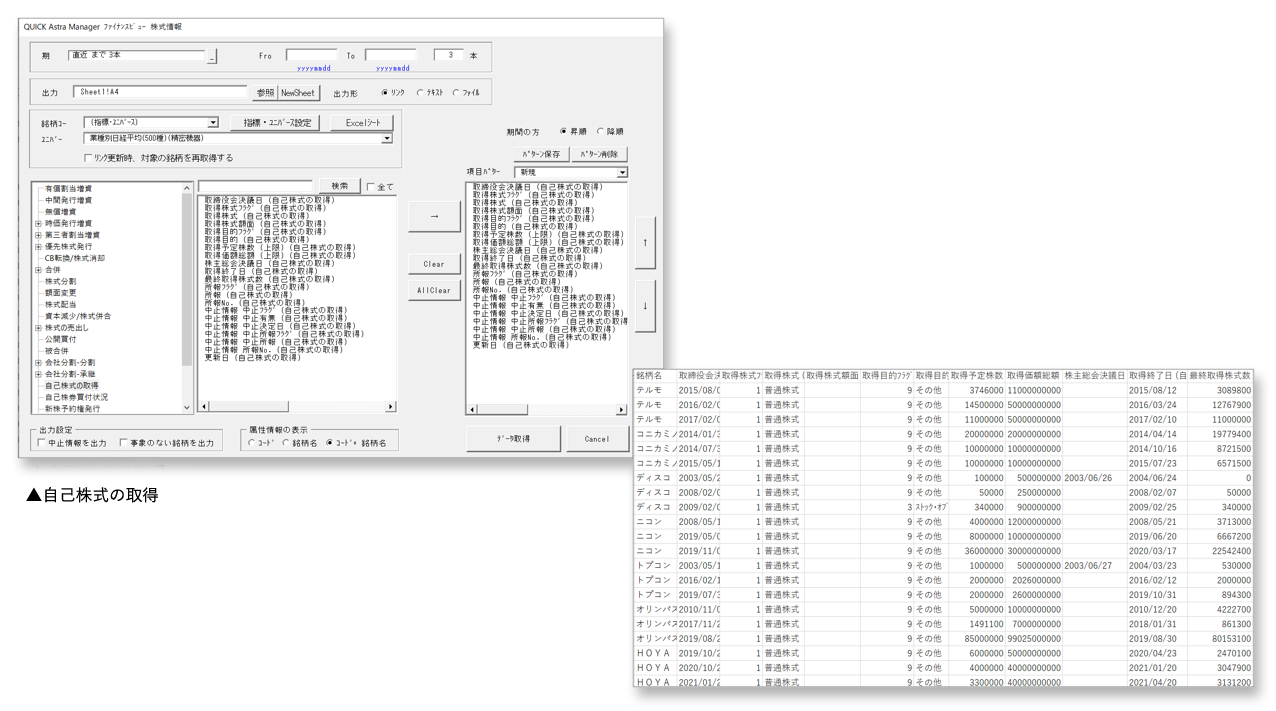The width and height of the screenshot is (1276, 711).
Task: Click the Excelシート button
Action: click(362, 123)
